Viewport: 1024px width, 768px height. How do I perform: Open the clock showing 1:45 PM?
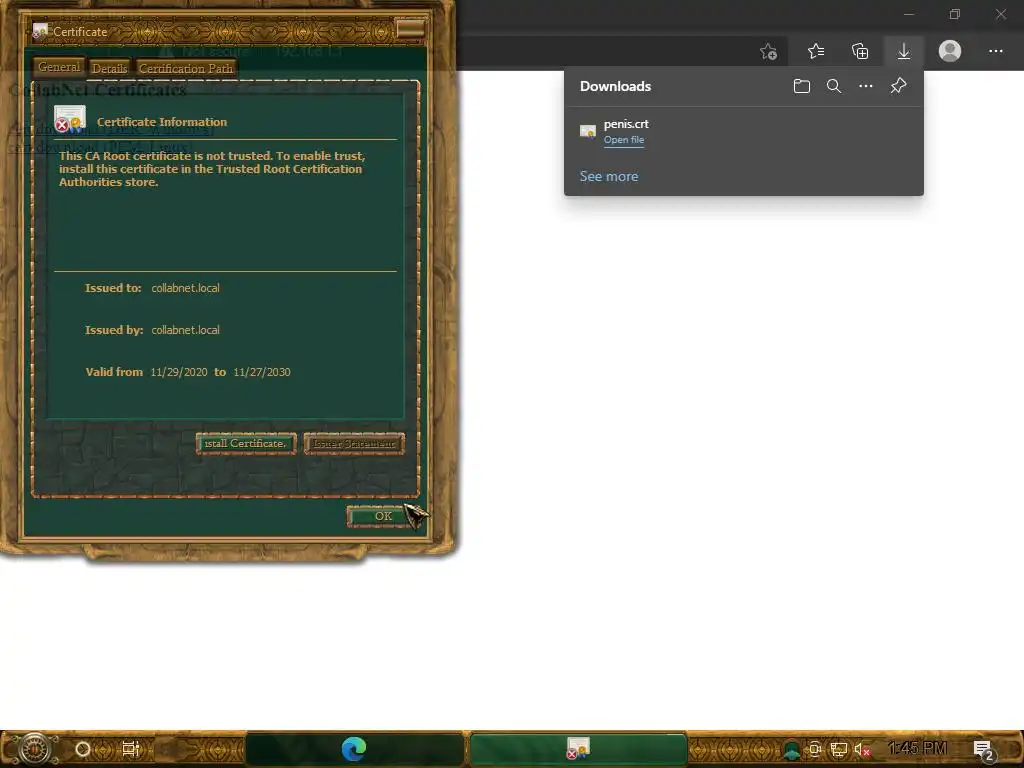[x=917, y=748]
